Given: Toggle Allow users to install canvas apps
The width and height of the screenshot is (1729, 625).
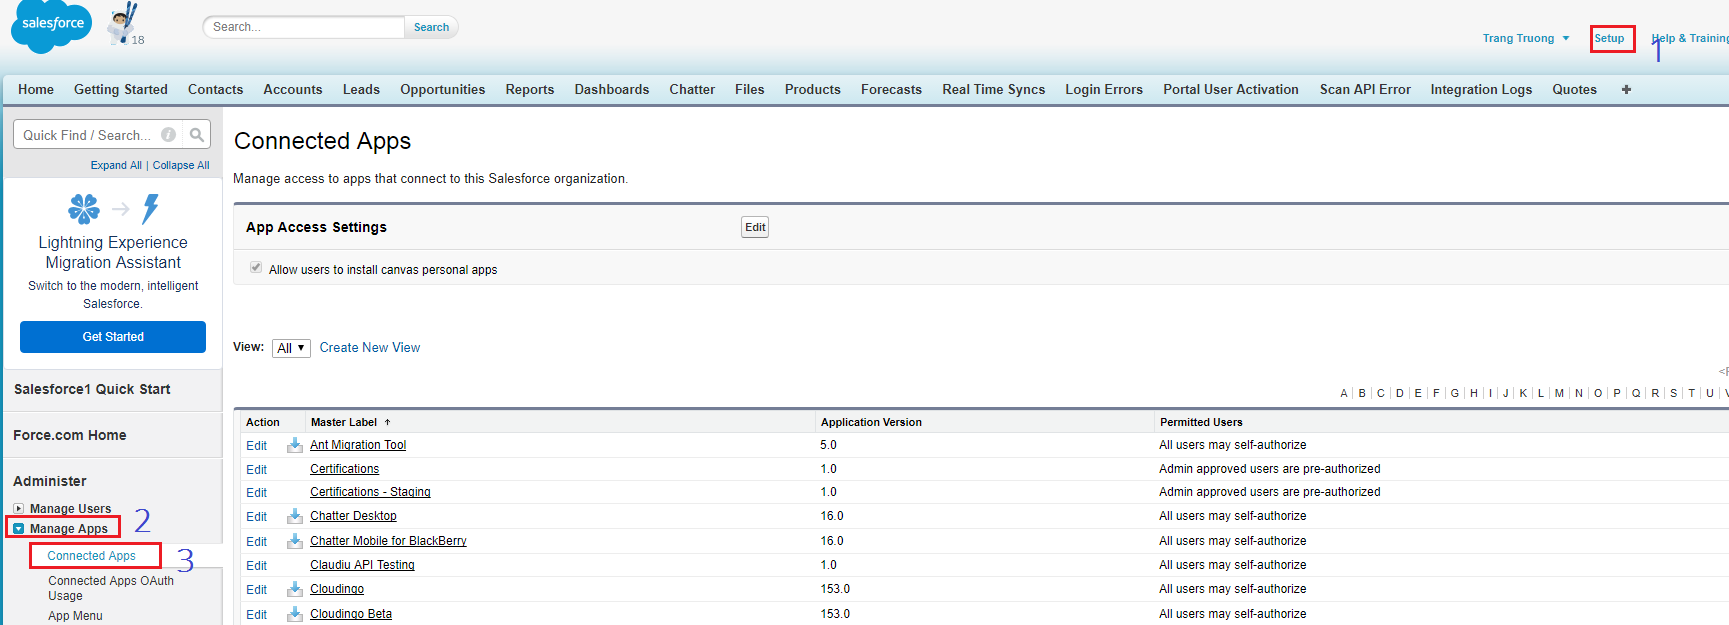Looking at the screenshot, I should point(256,268).
